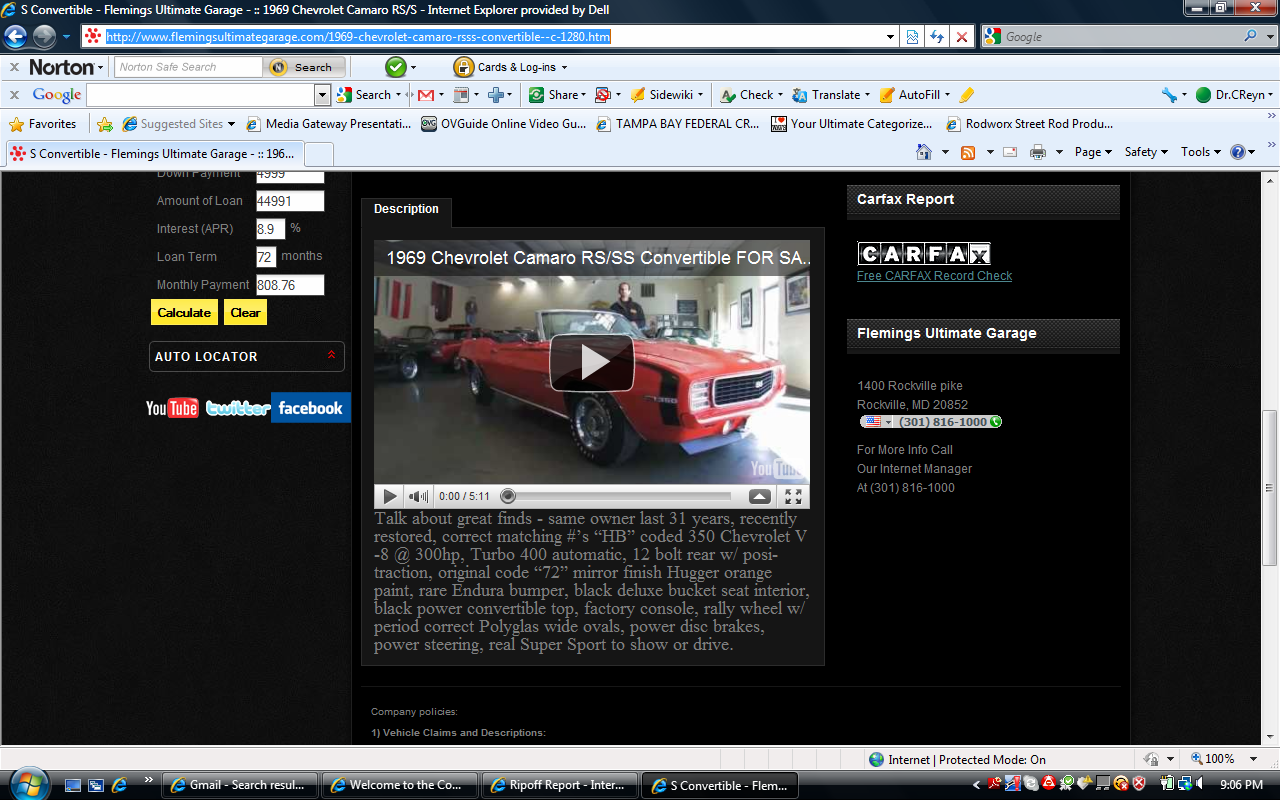Screen dimensions: 1280x800
Task: Stop loading with the red X icon
Action: (x=961, y=37)
